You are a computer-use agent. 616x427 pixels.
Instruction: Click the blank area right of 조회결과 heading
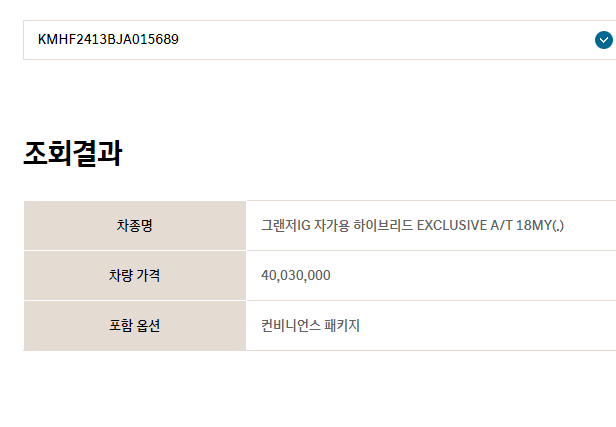click(369, 153)
